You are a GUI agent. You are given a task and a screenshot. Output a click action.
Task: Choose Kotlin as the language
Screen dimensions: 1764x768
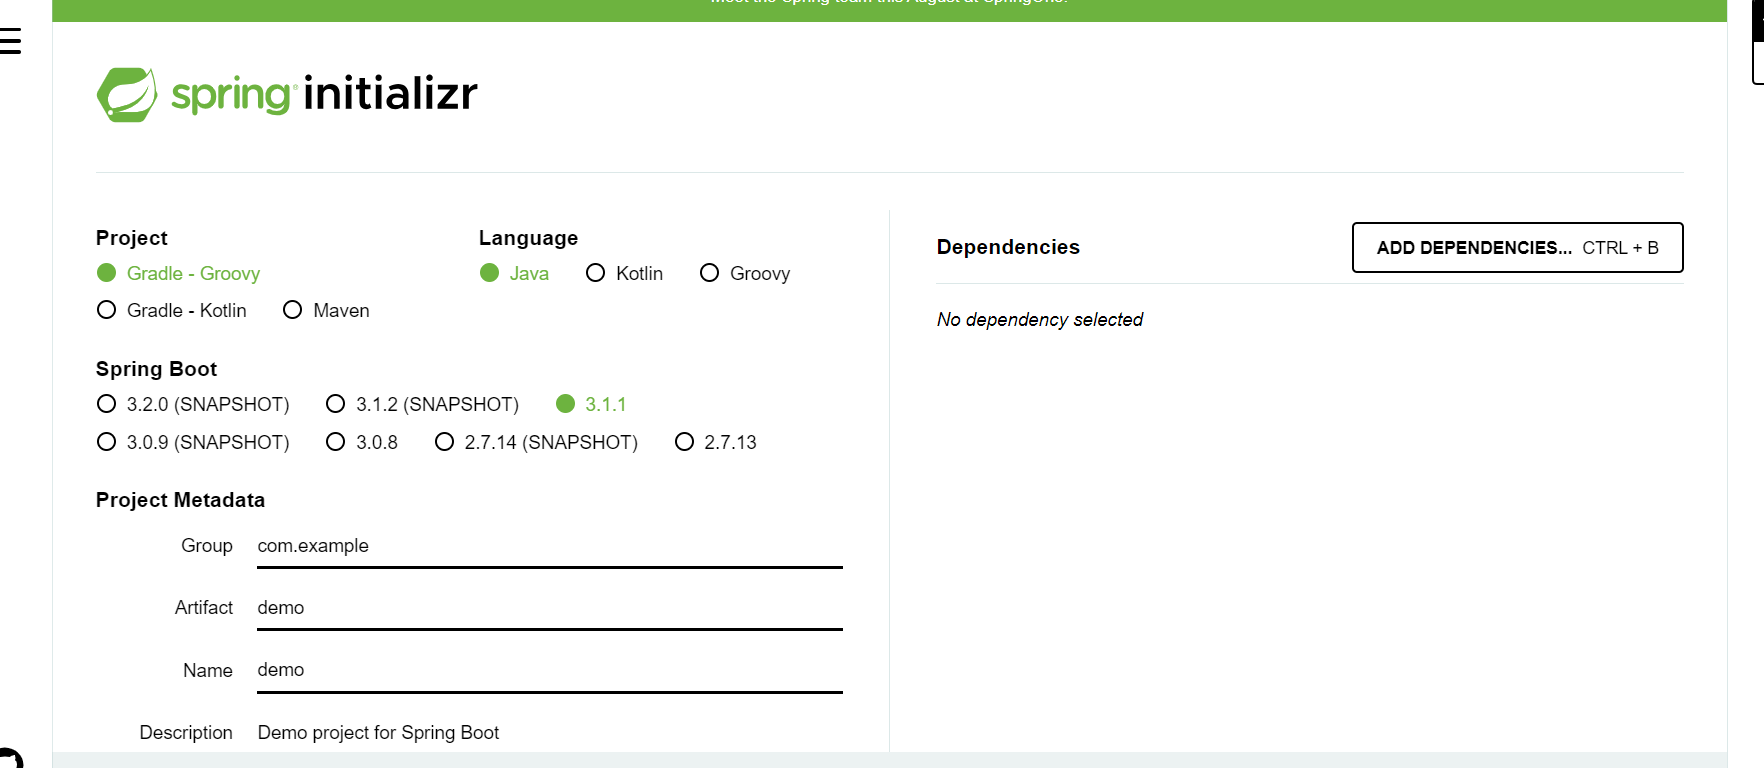(624, 273)
